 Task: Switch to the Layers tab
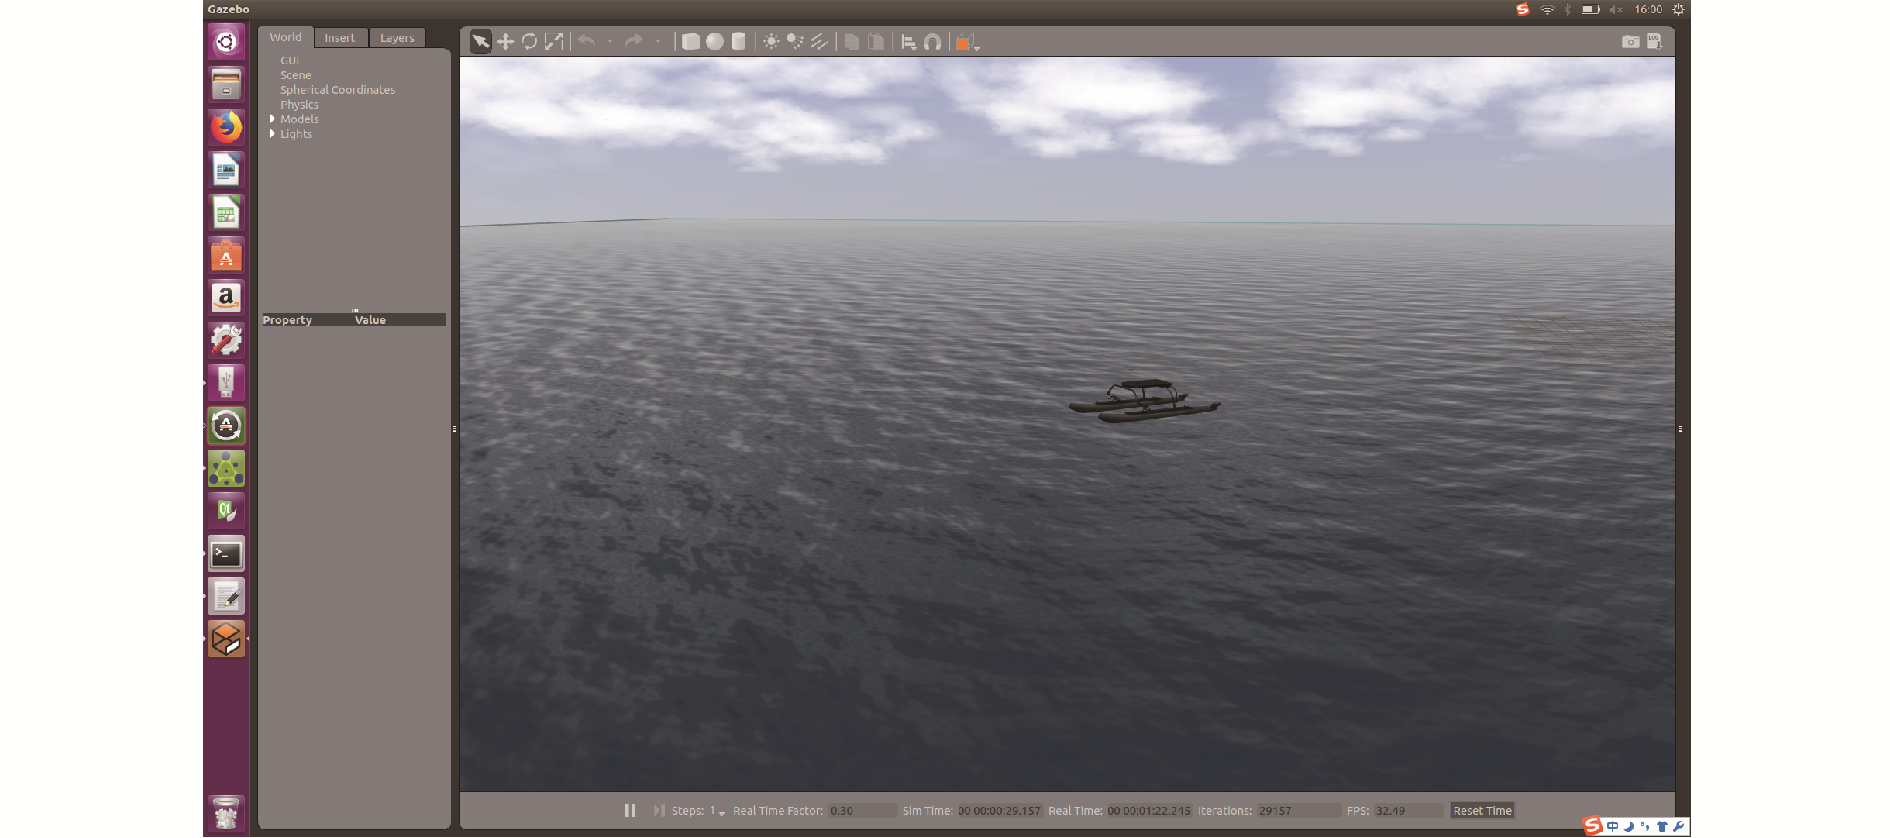tap(397, 38)
